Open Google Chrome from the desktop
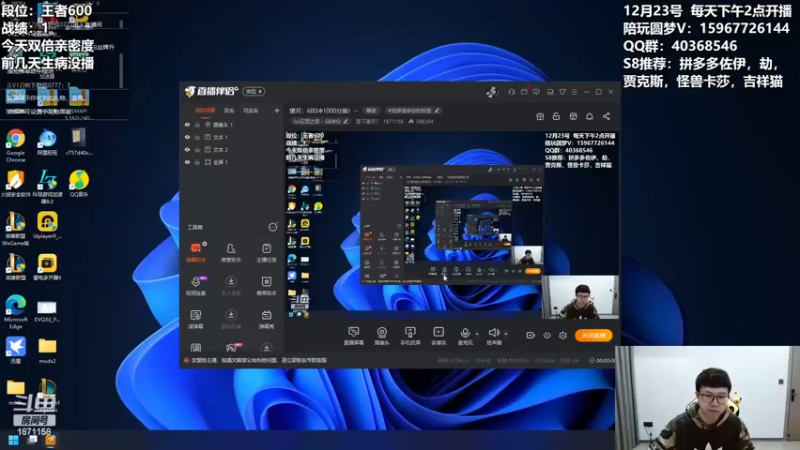The height and width of the screenshot is (450, 800). click(16, 145)
